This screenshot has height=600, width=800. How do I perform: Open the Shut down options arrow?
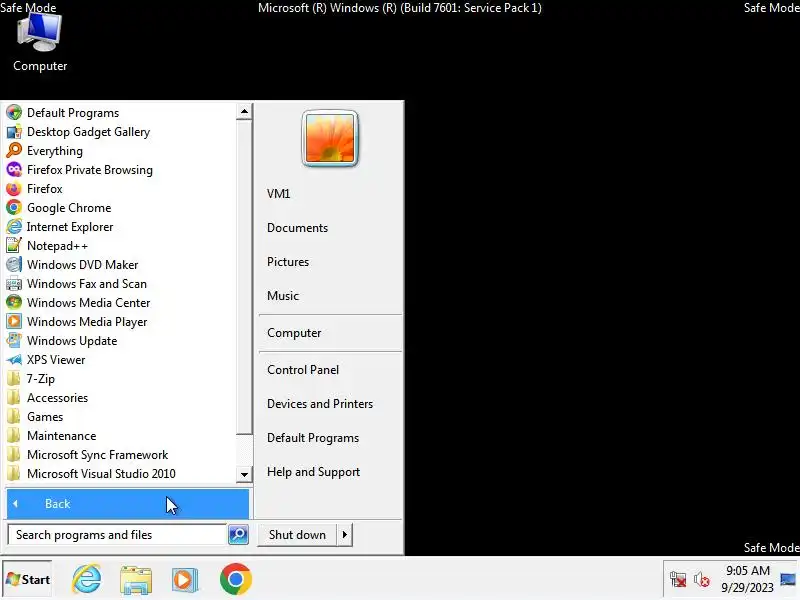pos(345,535)
